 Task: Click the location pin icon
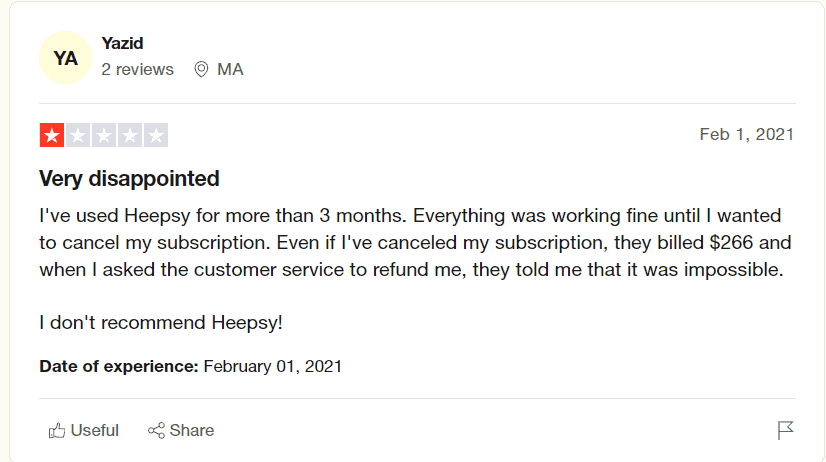pyautogui.click(x=201, y=70)
